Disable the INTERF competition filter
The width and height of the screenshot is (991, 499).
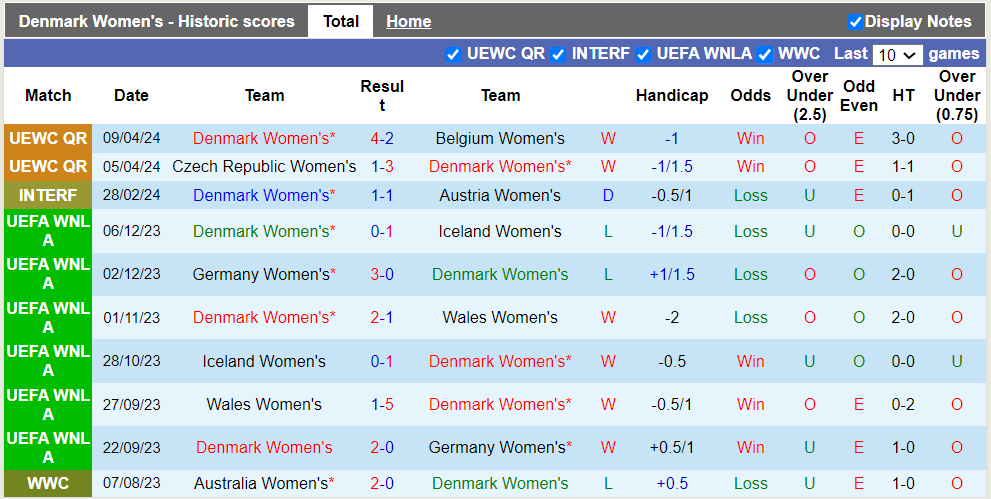[x=558, y=54]
